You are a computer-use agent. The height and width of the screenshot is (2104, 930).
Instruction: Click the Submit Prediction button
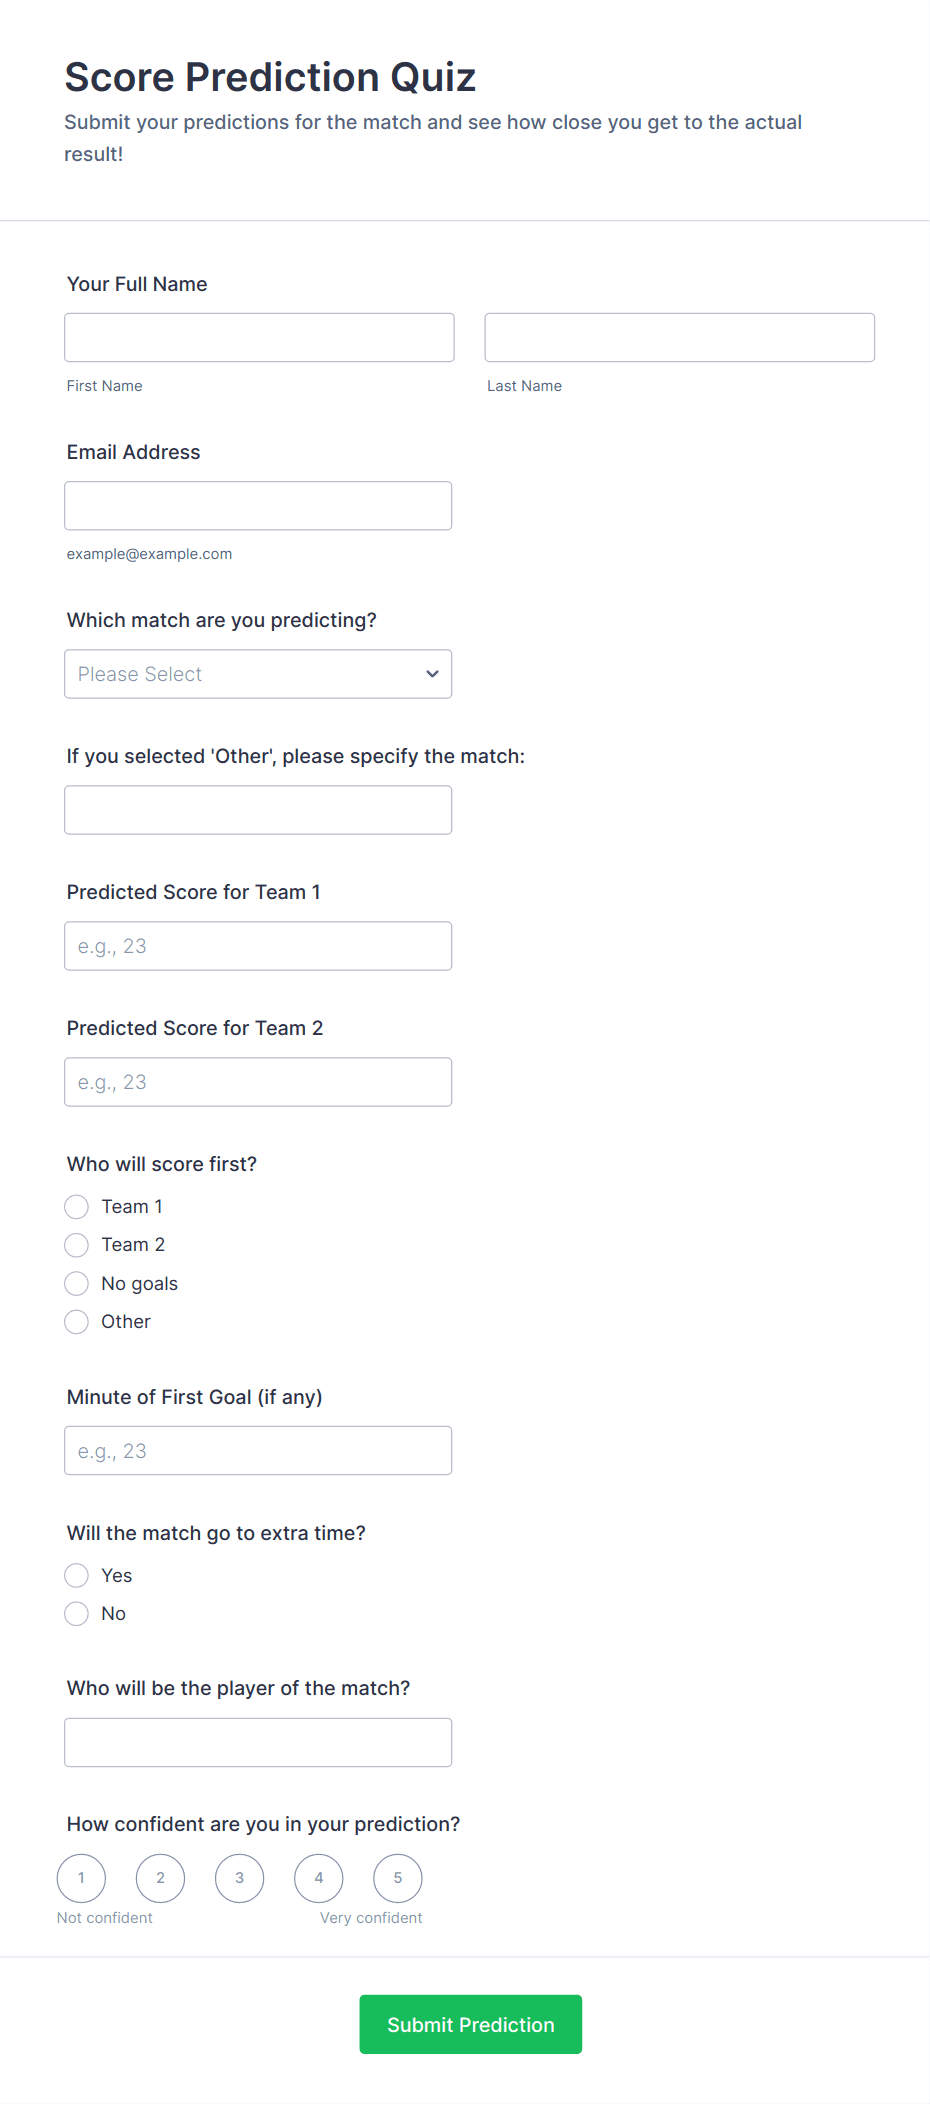click(x=470, y=2024)
